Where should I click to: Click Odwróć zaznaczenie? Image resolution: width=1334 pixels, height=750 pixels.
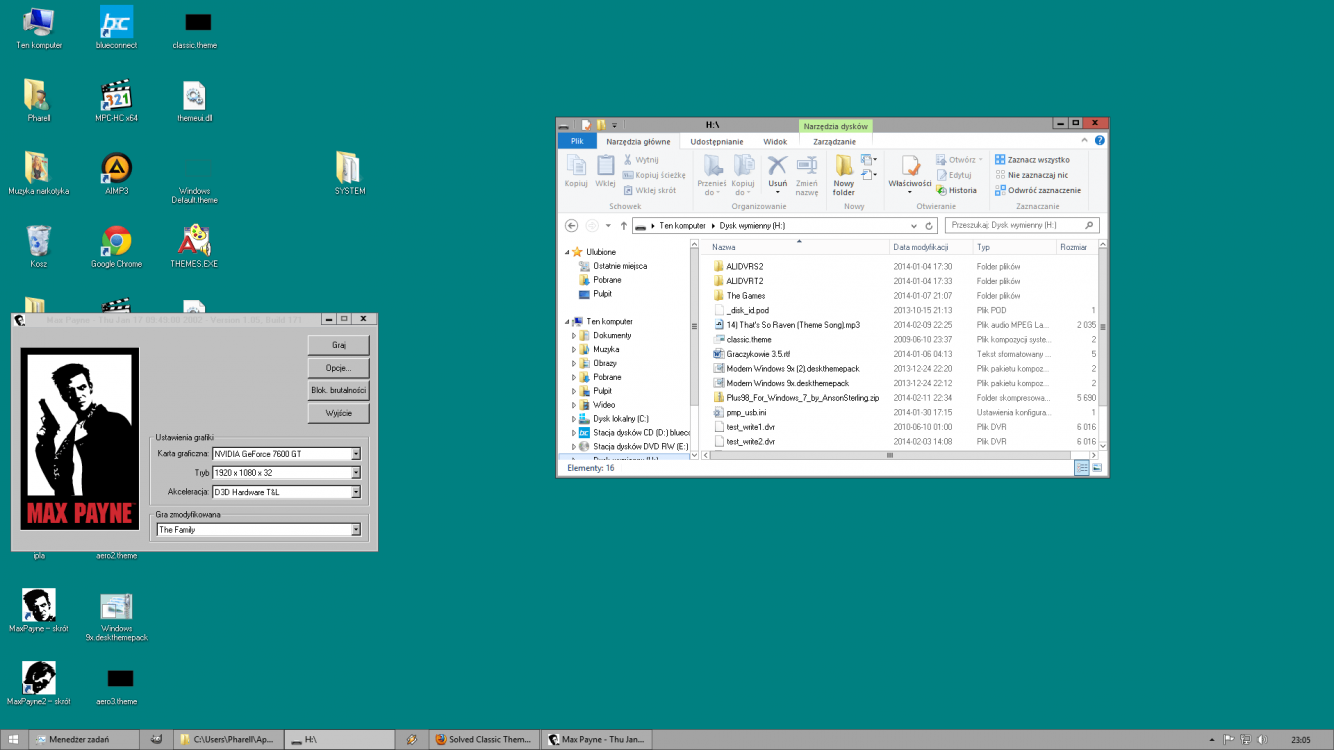coord(1038,190)
